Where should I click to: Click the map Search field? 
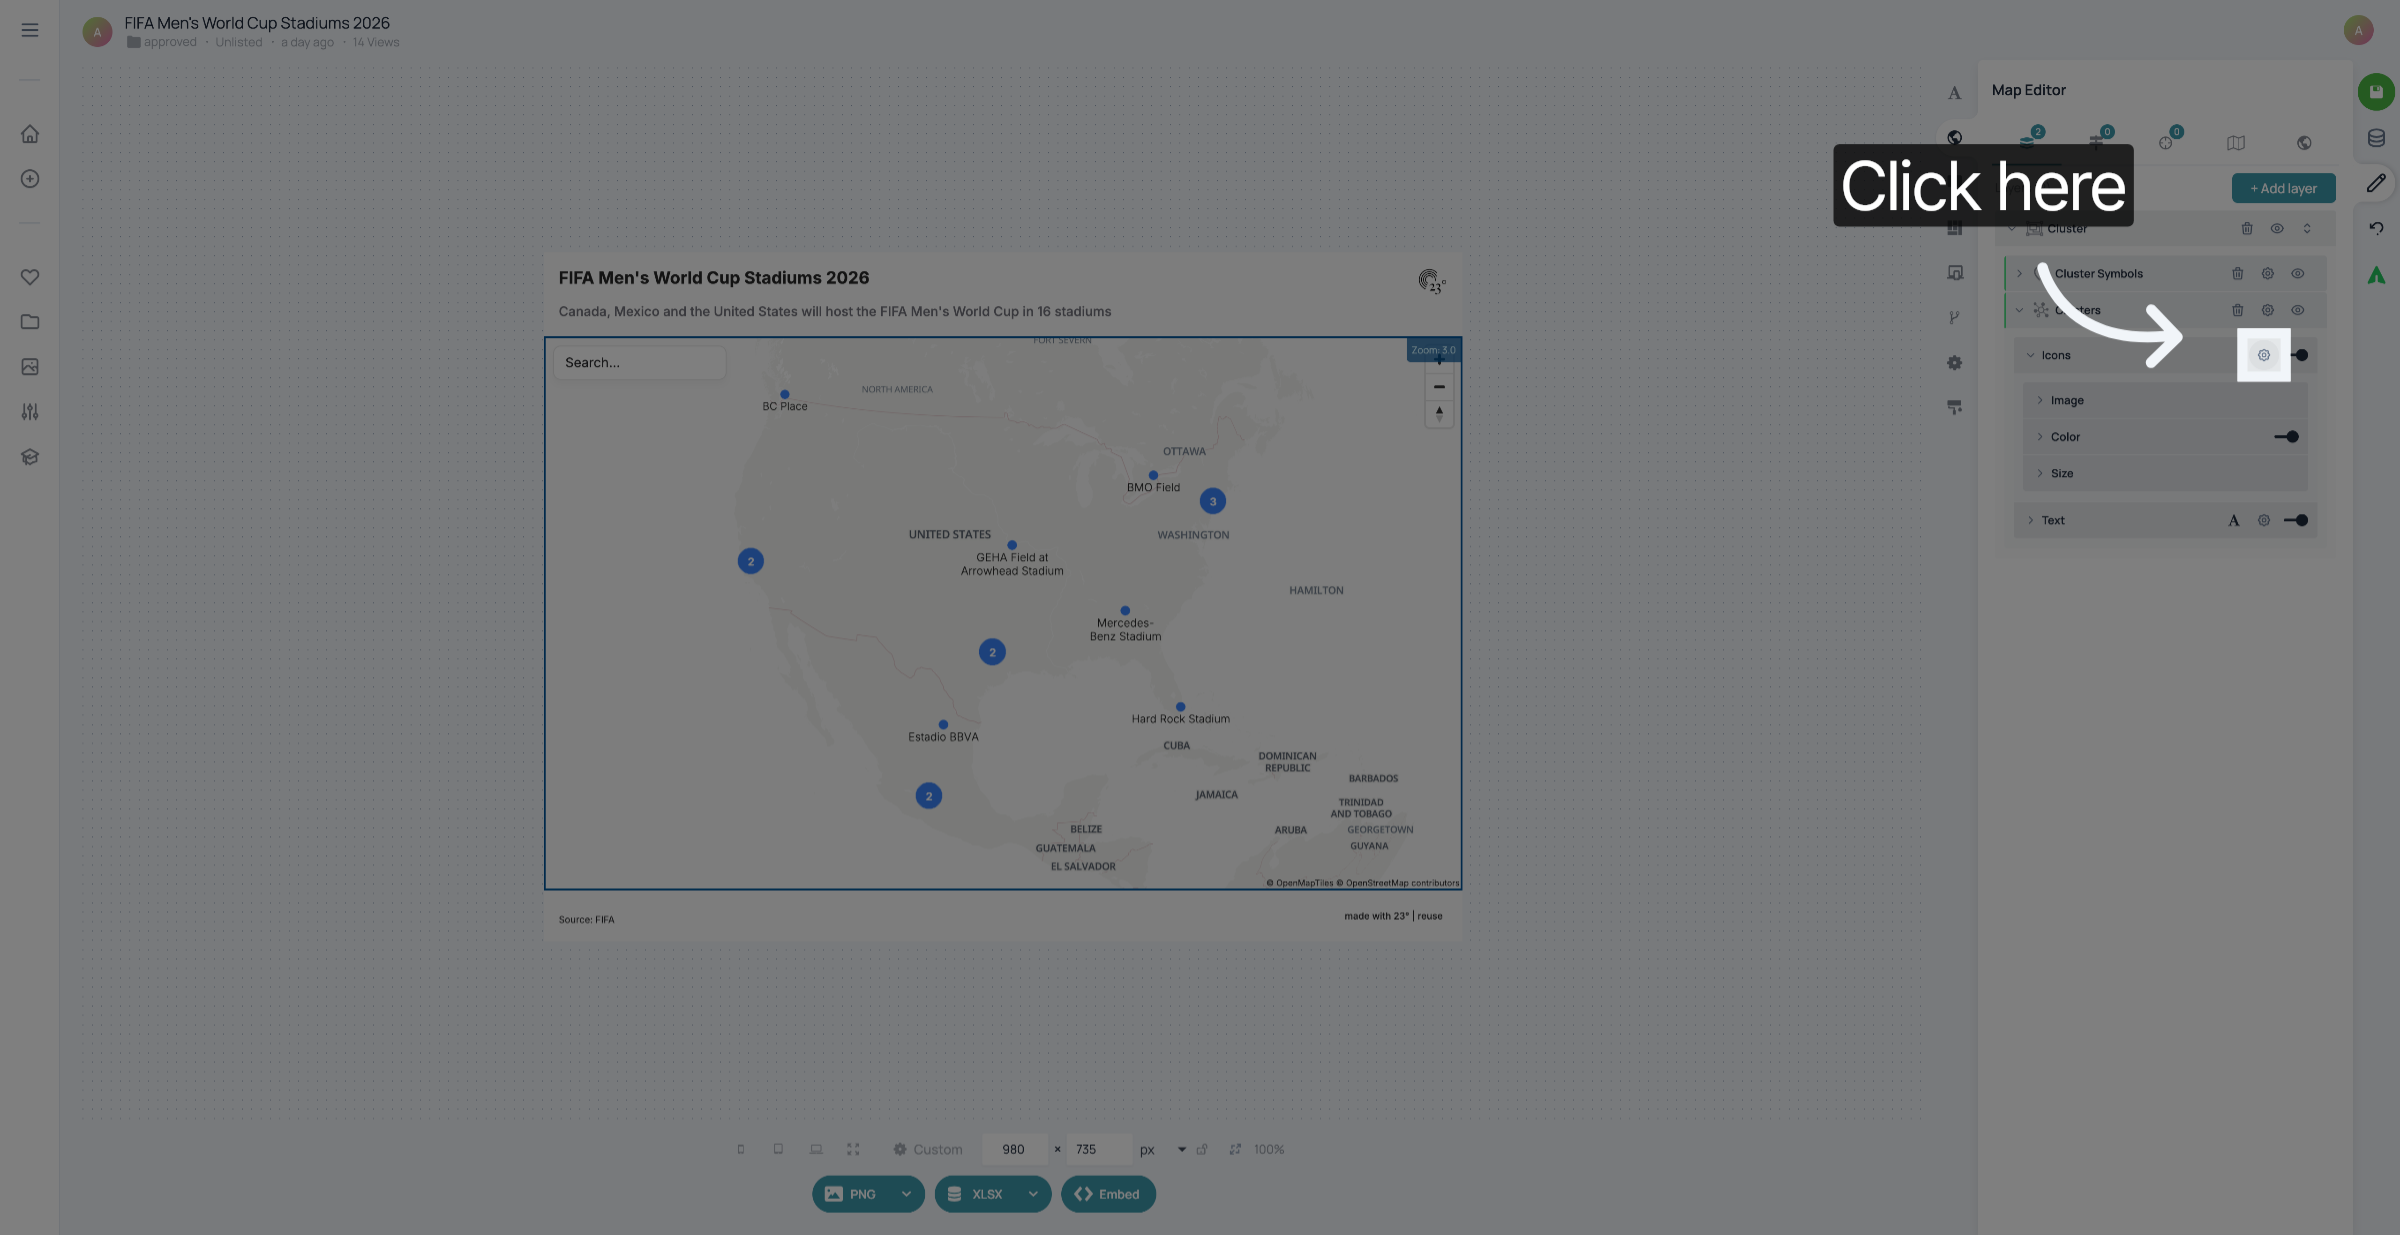(640, 363)
